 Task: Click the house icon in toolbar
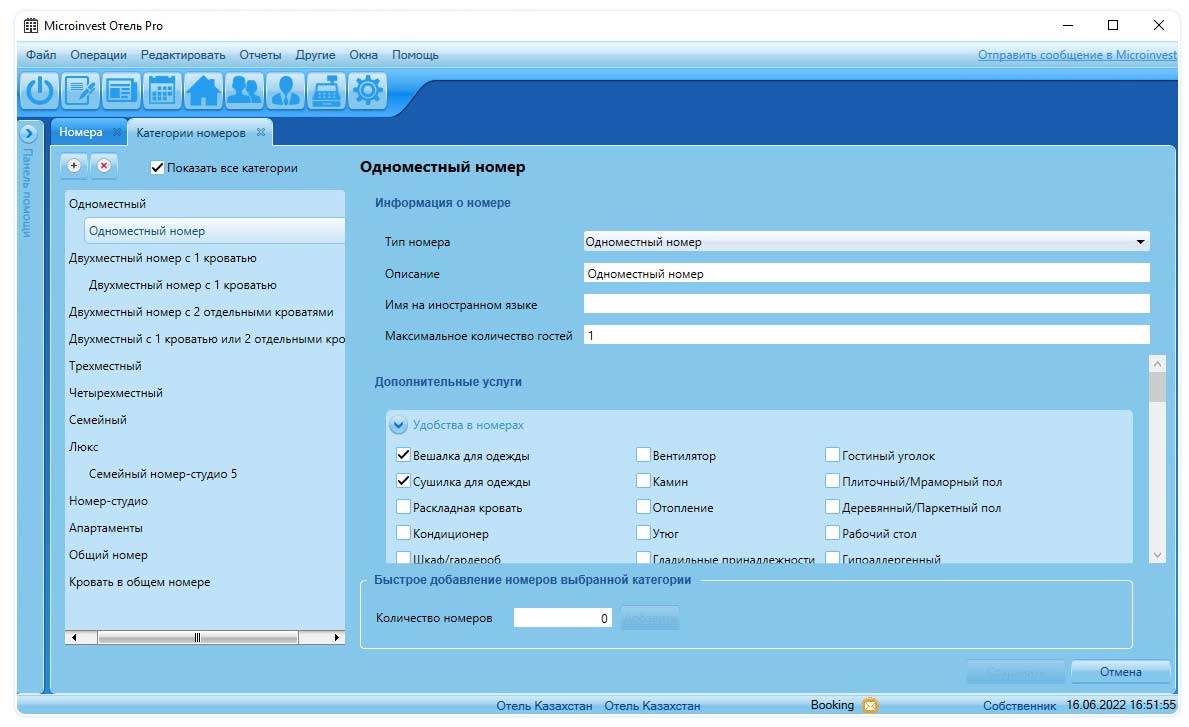[203, 92]
